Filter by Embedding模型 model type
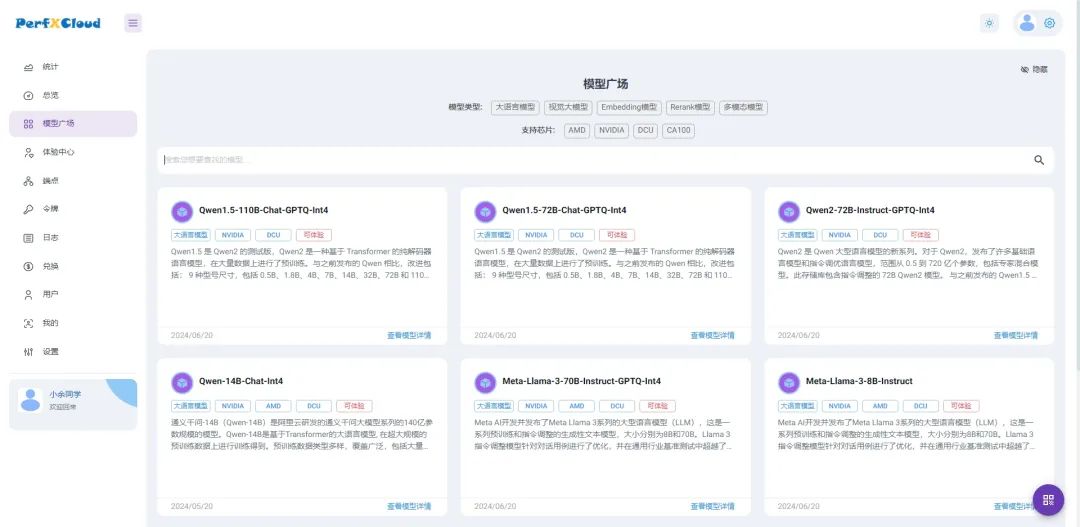 [629, 107]
